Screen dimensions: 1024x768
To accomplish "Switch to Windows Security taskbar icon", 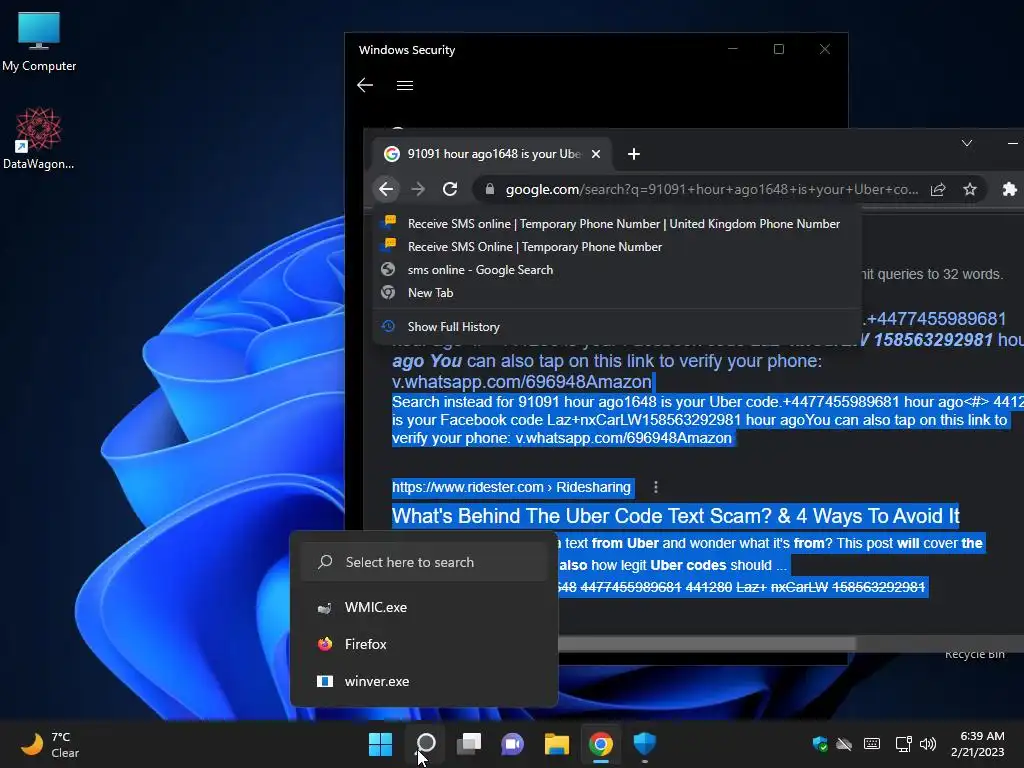I will pyautogui.click(x=645, y=744).
